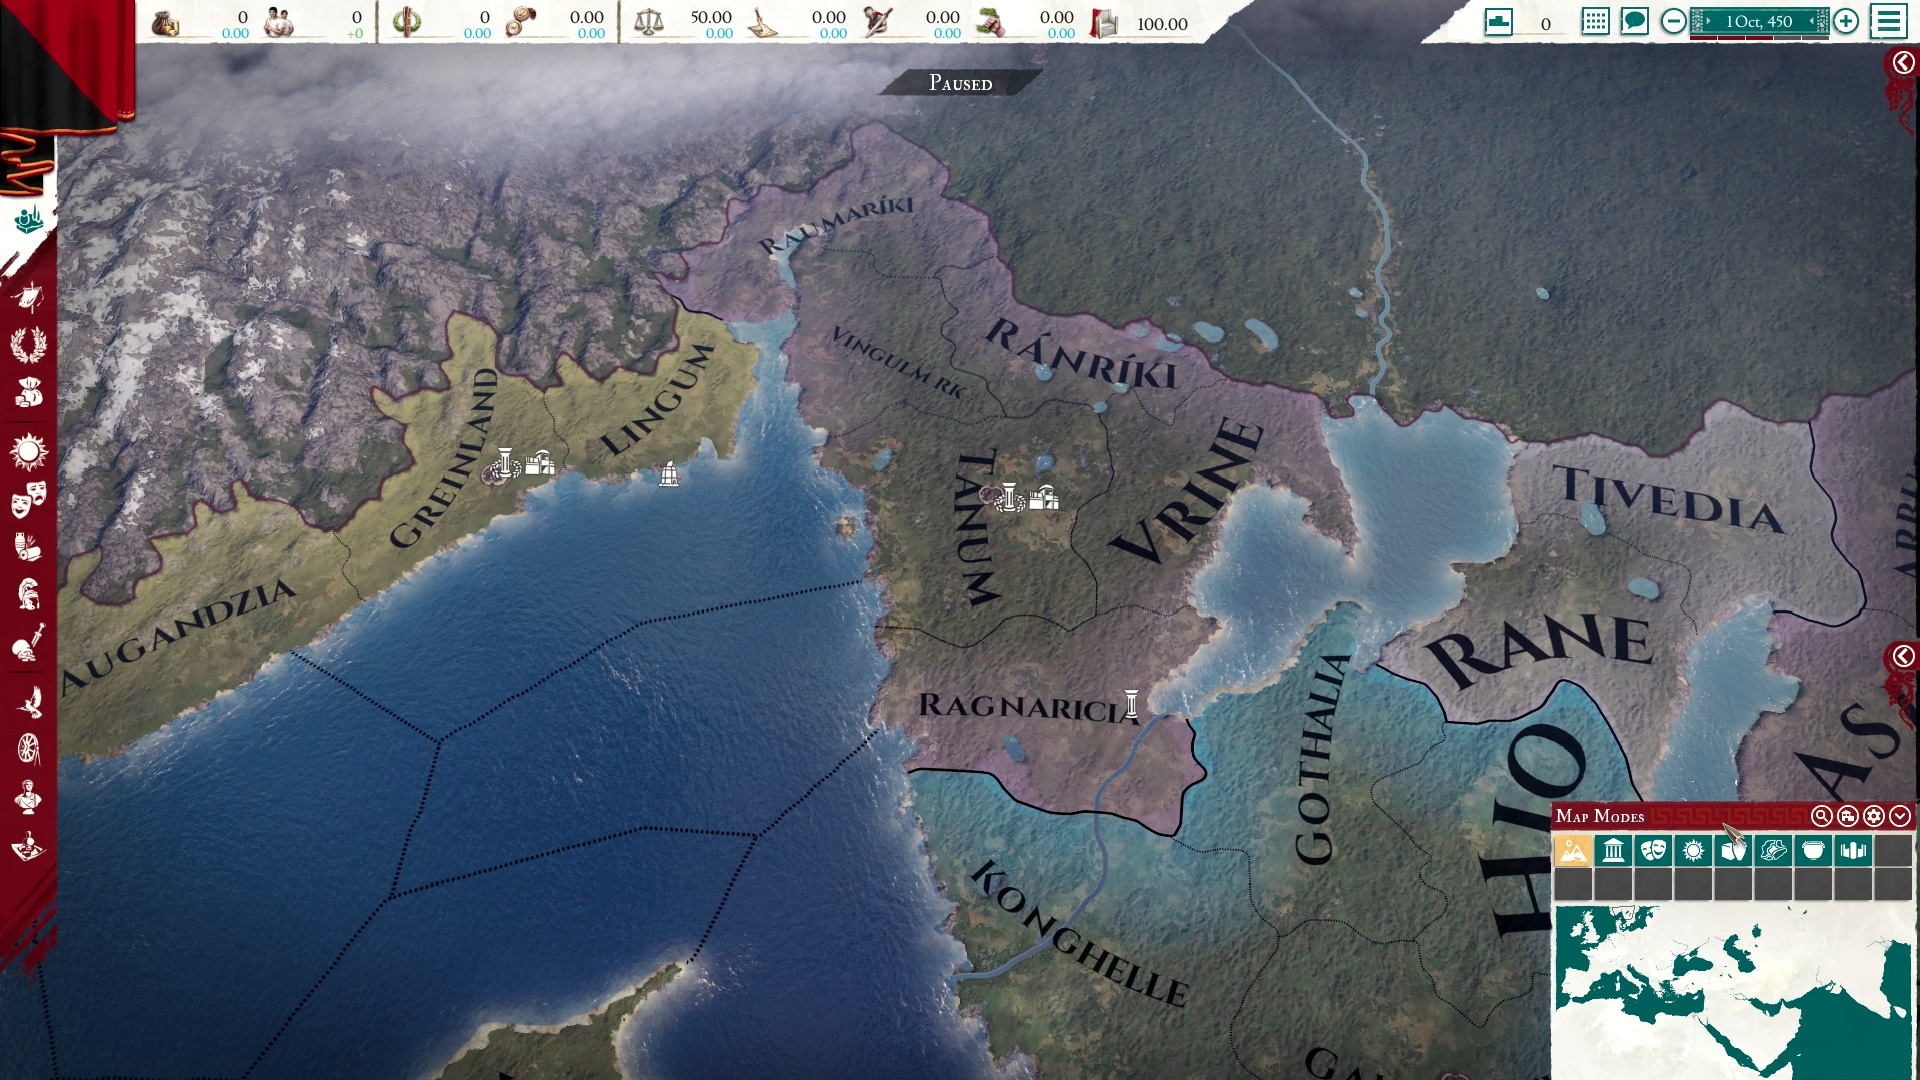Open the sidebar galley ship icon at bottom
Screen dimensions: 1920x1080
pyautogui.click(x=28, y=847)
